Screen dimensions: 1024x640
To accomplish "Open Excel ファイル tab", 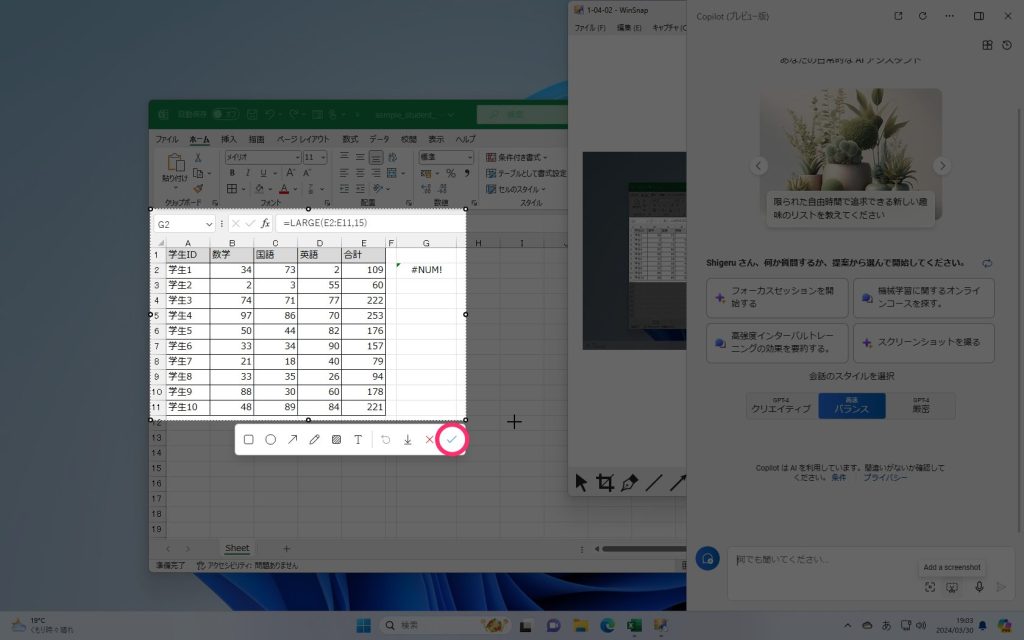I will click(167, 139).
